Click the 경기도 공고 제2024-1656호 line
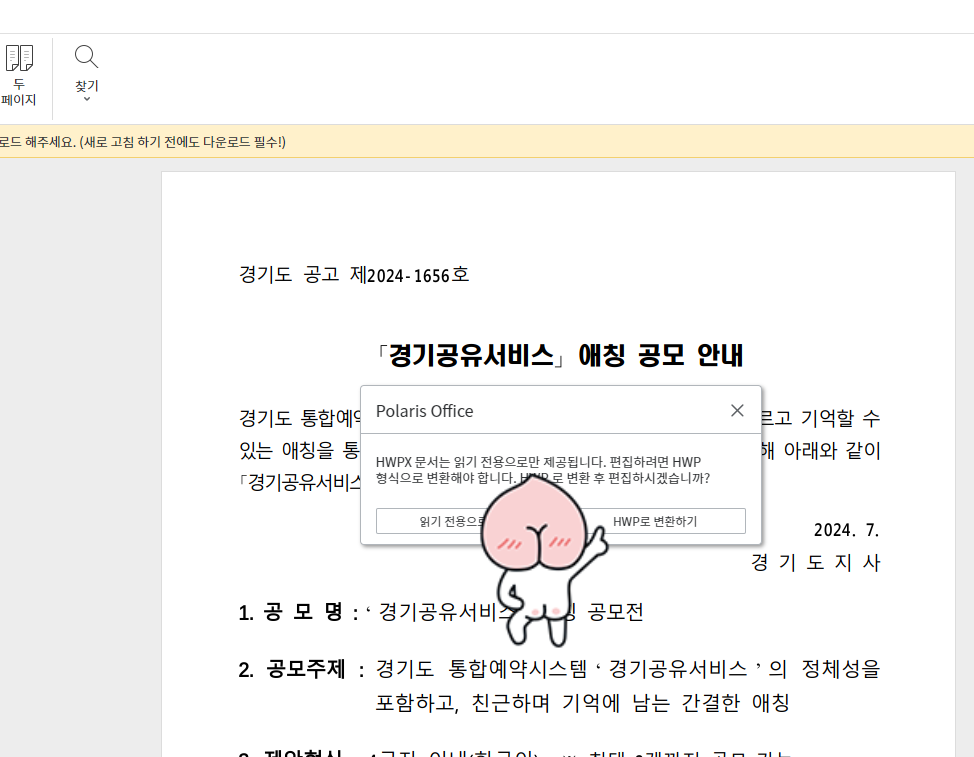Screen dimensions: 974x757 pyautogui.click(x=353, y=274)
